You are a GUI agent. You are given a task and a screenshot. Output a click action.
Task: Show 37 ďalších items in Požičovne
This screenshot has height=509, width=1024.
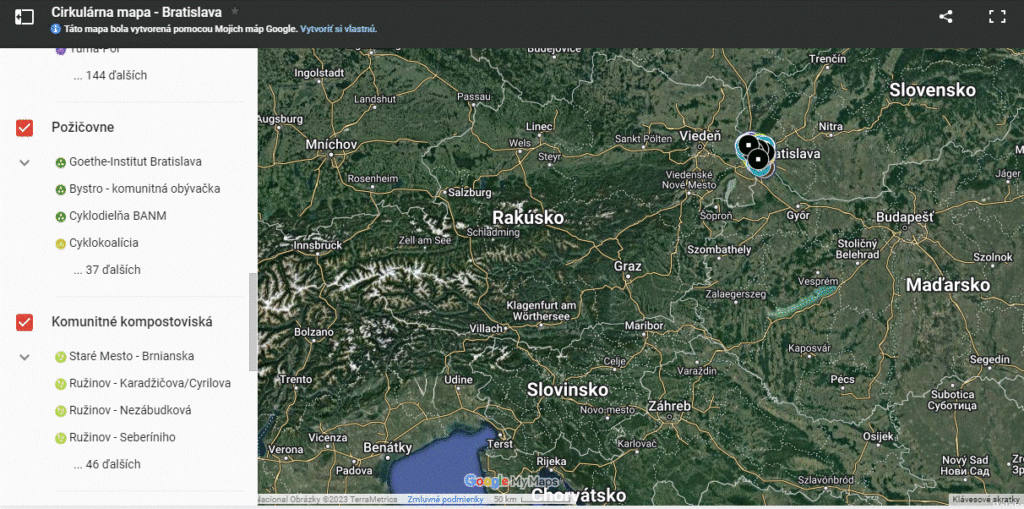107,270
